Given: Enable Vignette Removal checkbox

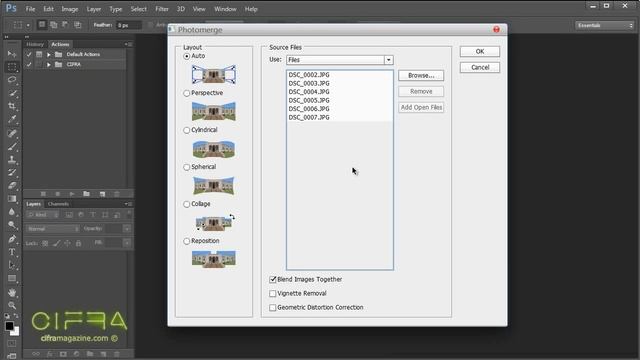Looking at the screenshot, I should click(273, 293).
